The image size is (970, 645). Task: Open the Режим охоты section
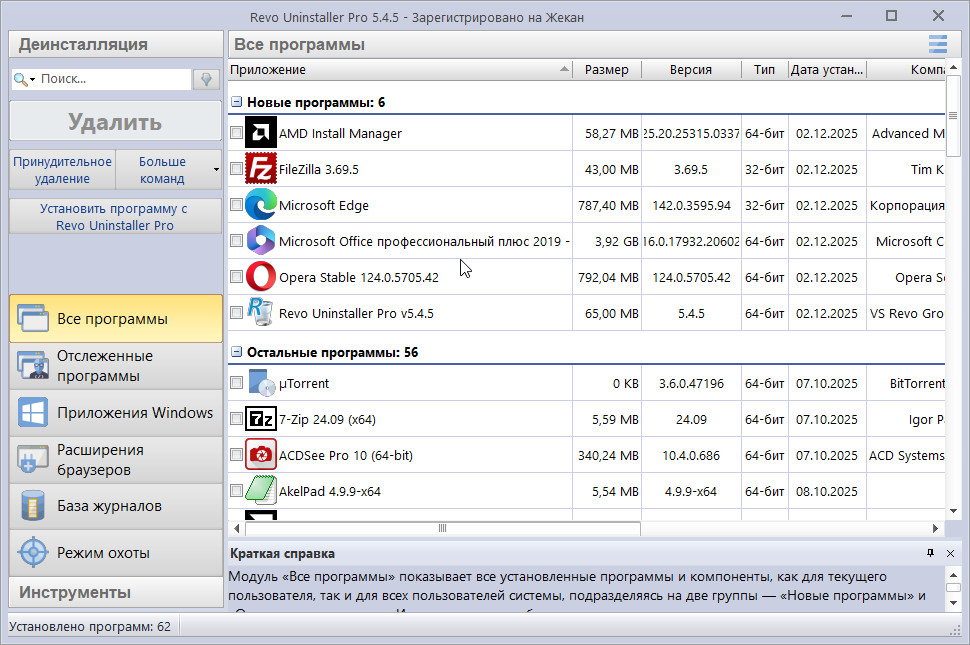tap(116, 552)
